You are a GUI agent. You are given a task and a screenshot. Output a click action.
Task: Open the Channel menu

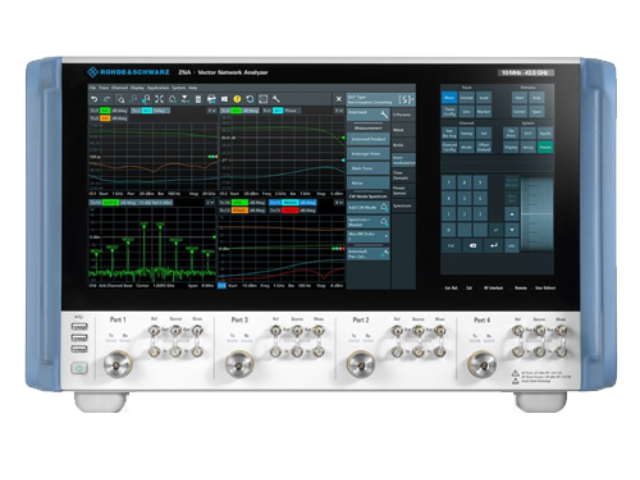[120, 88]
